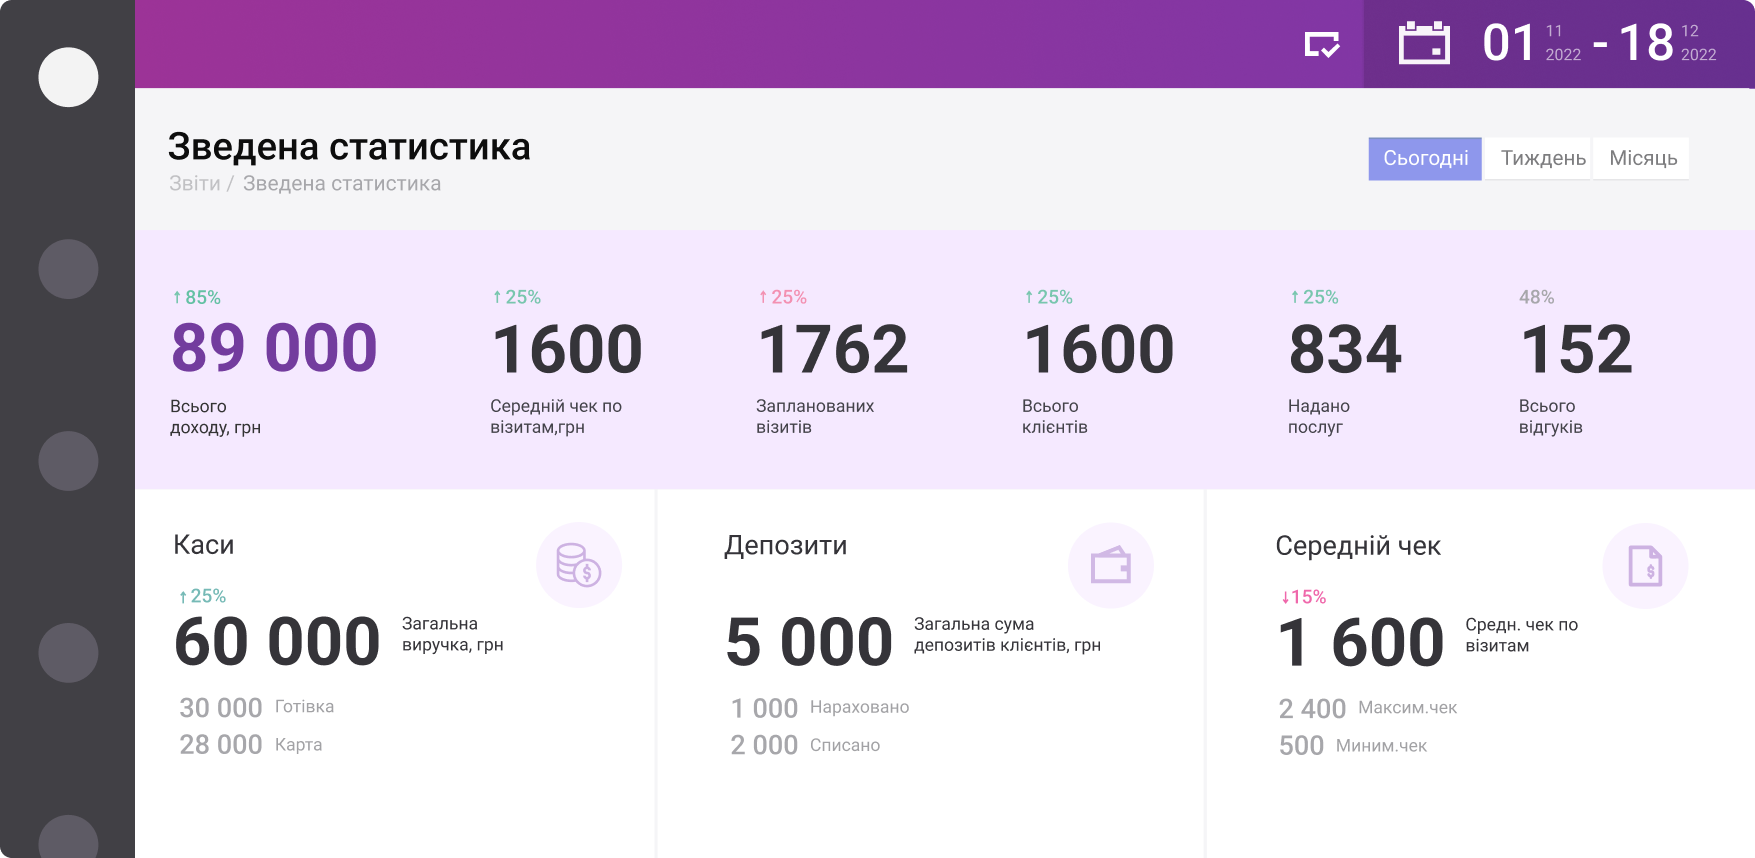Screen dimensions: 1755x858
Task: Switch to the Тиждень period tab
Action: pos(1542,158)
